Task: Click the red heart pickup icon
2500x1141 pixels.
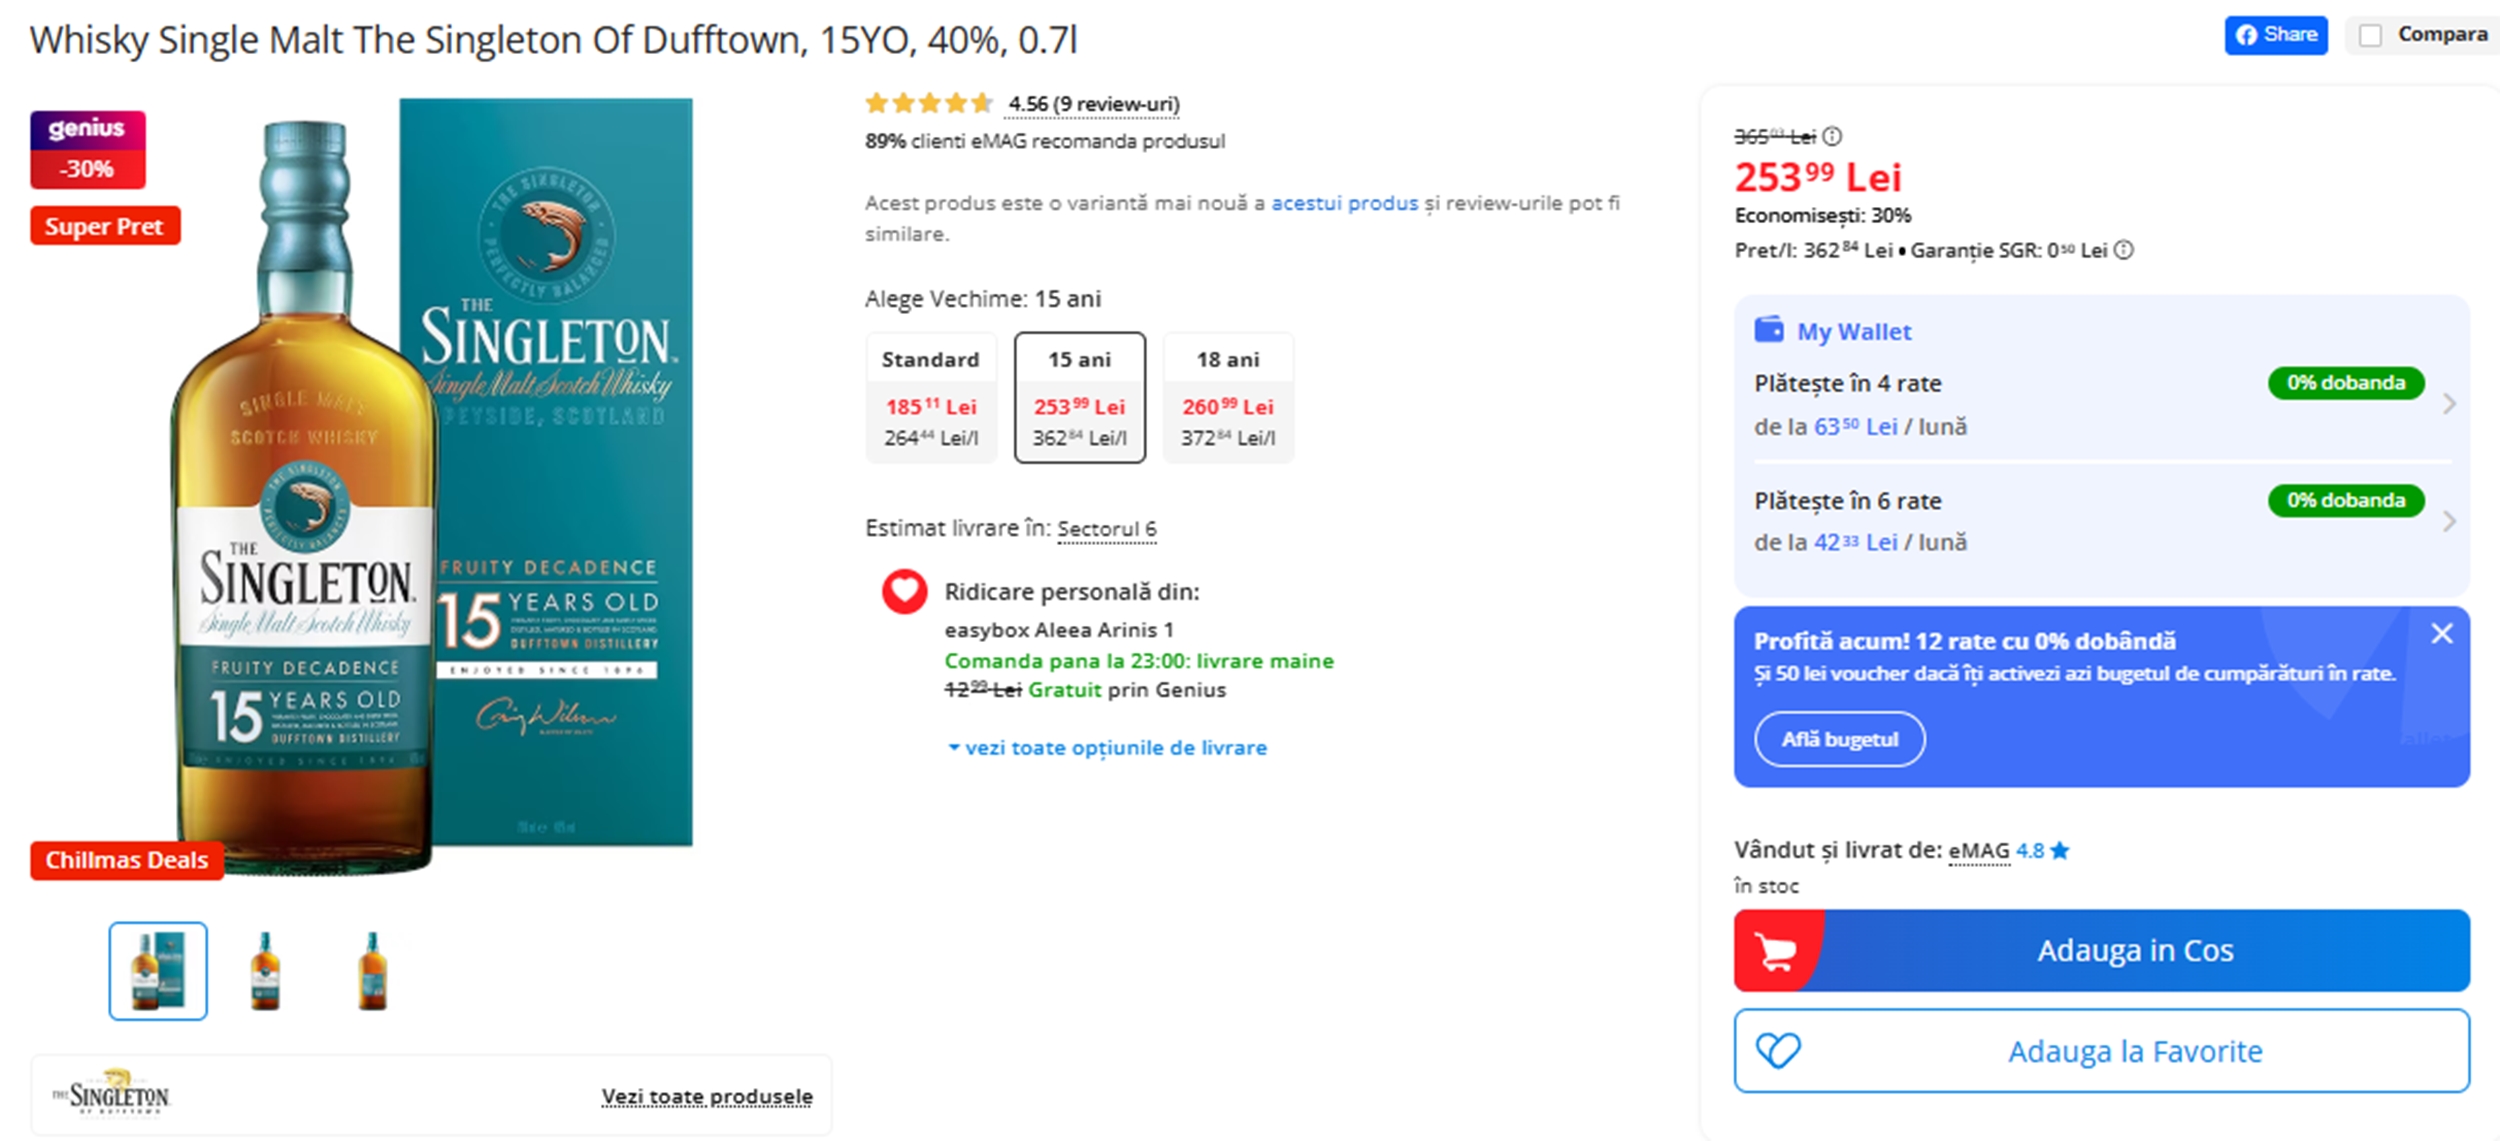Action: point(904,591)
